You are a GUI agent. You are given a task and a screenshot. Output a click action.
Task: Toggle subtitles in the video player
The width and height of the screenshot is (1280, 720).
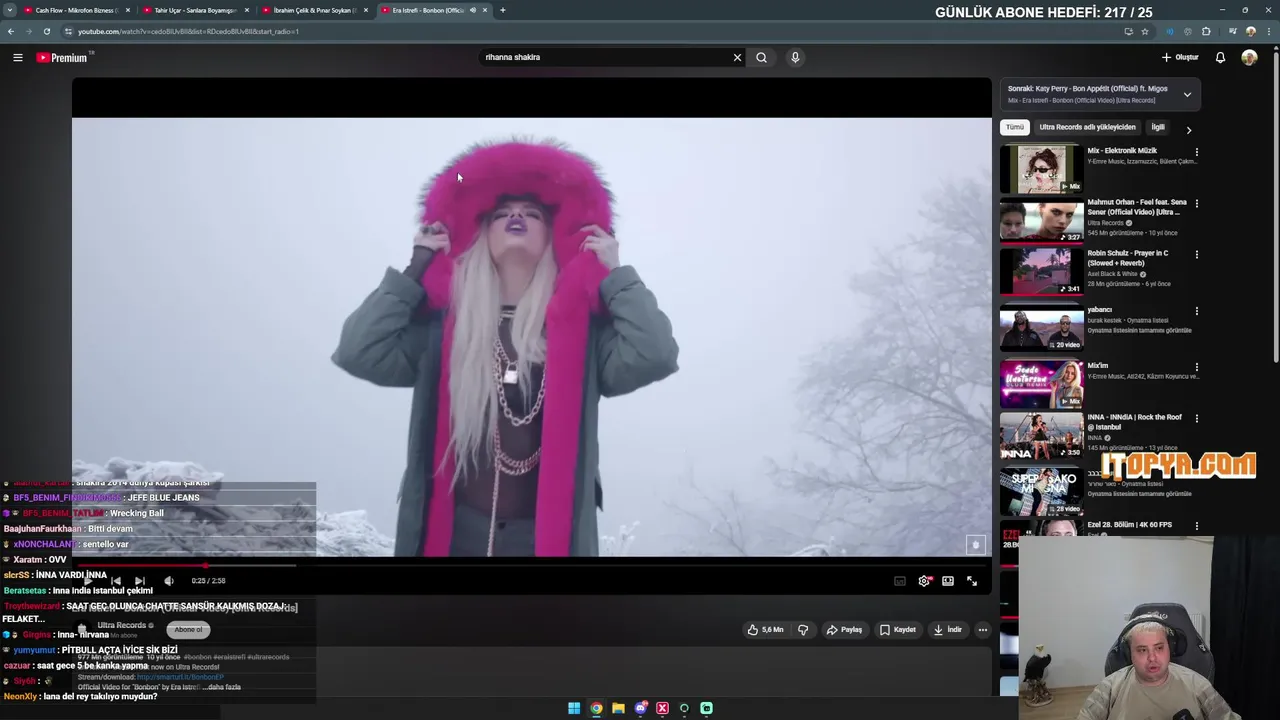pos(900,581)
